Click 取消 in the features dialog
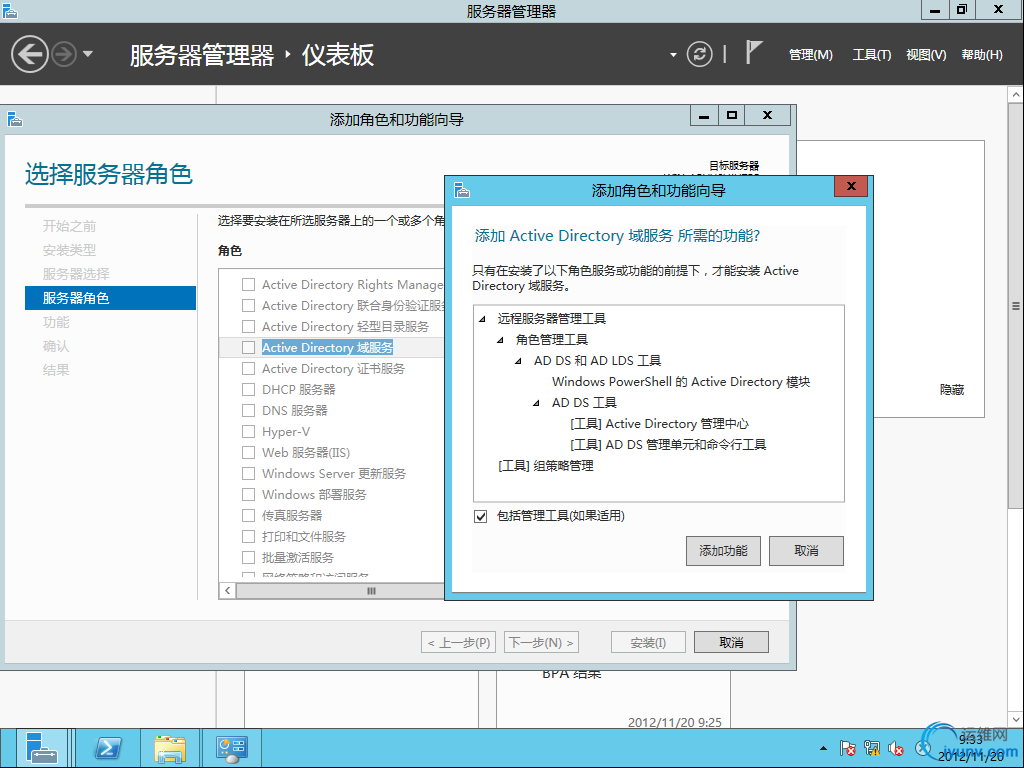The width and height of the screenshot is (1024, 768). (806, 551)
